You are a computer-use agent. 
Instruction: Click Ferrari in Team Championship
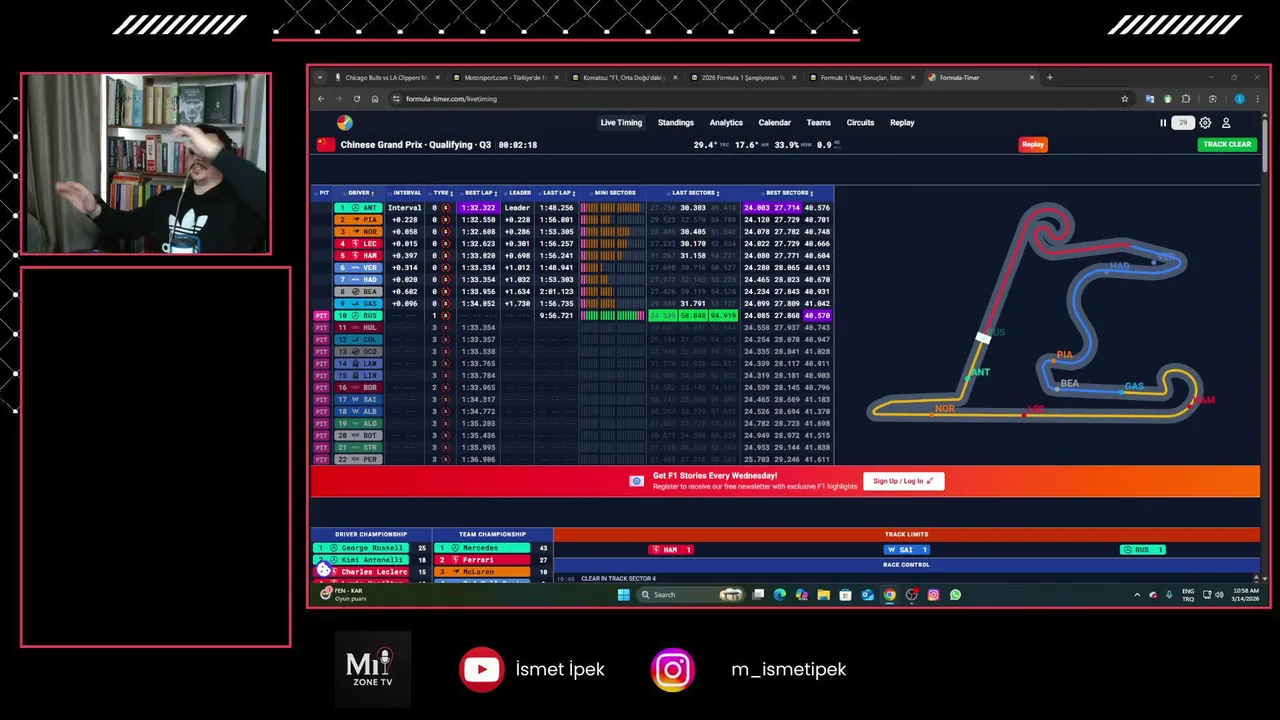[483, 560]
